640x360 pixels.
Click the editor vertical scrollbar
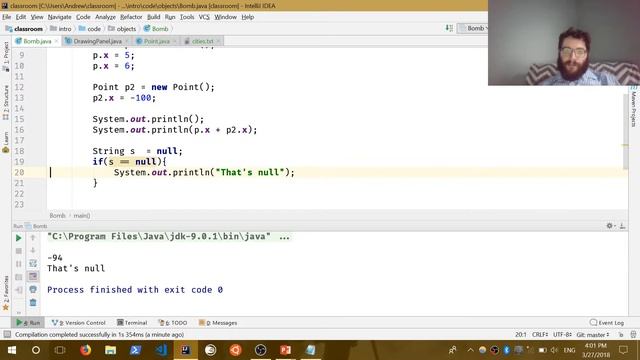tap(626, 131)
